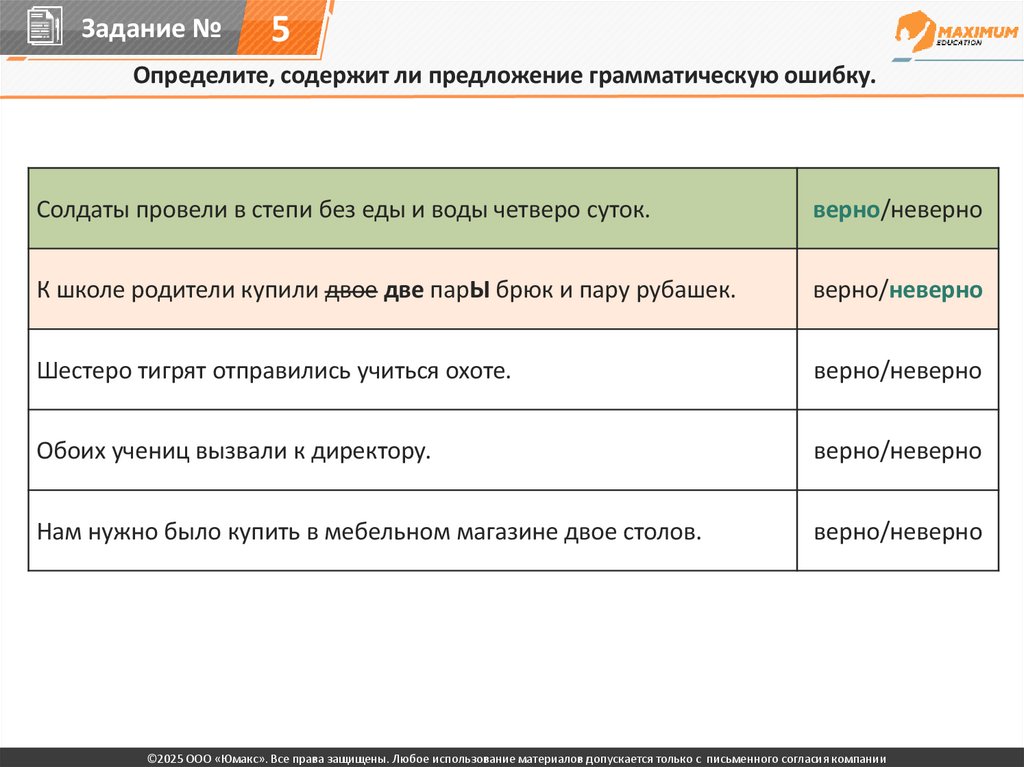
Task: Select the sentence 'Шестеро тигрят отправились учиться охоте'
Action: click(x=274, y=370)
